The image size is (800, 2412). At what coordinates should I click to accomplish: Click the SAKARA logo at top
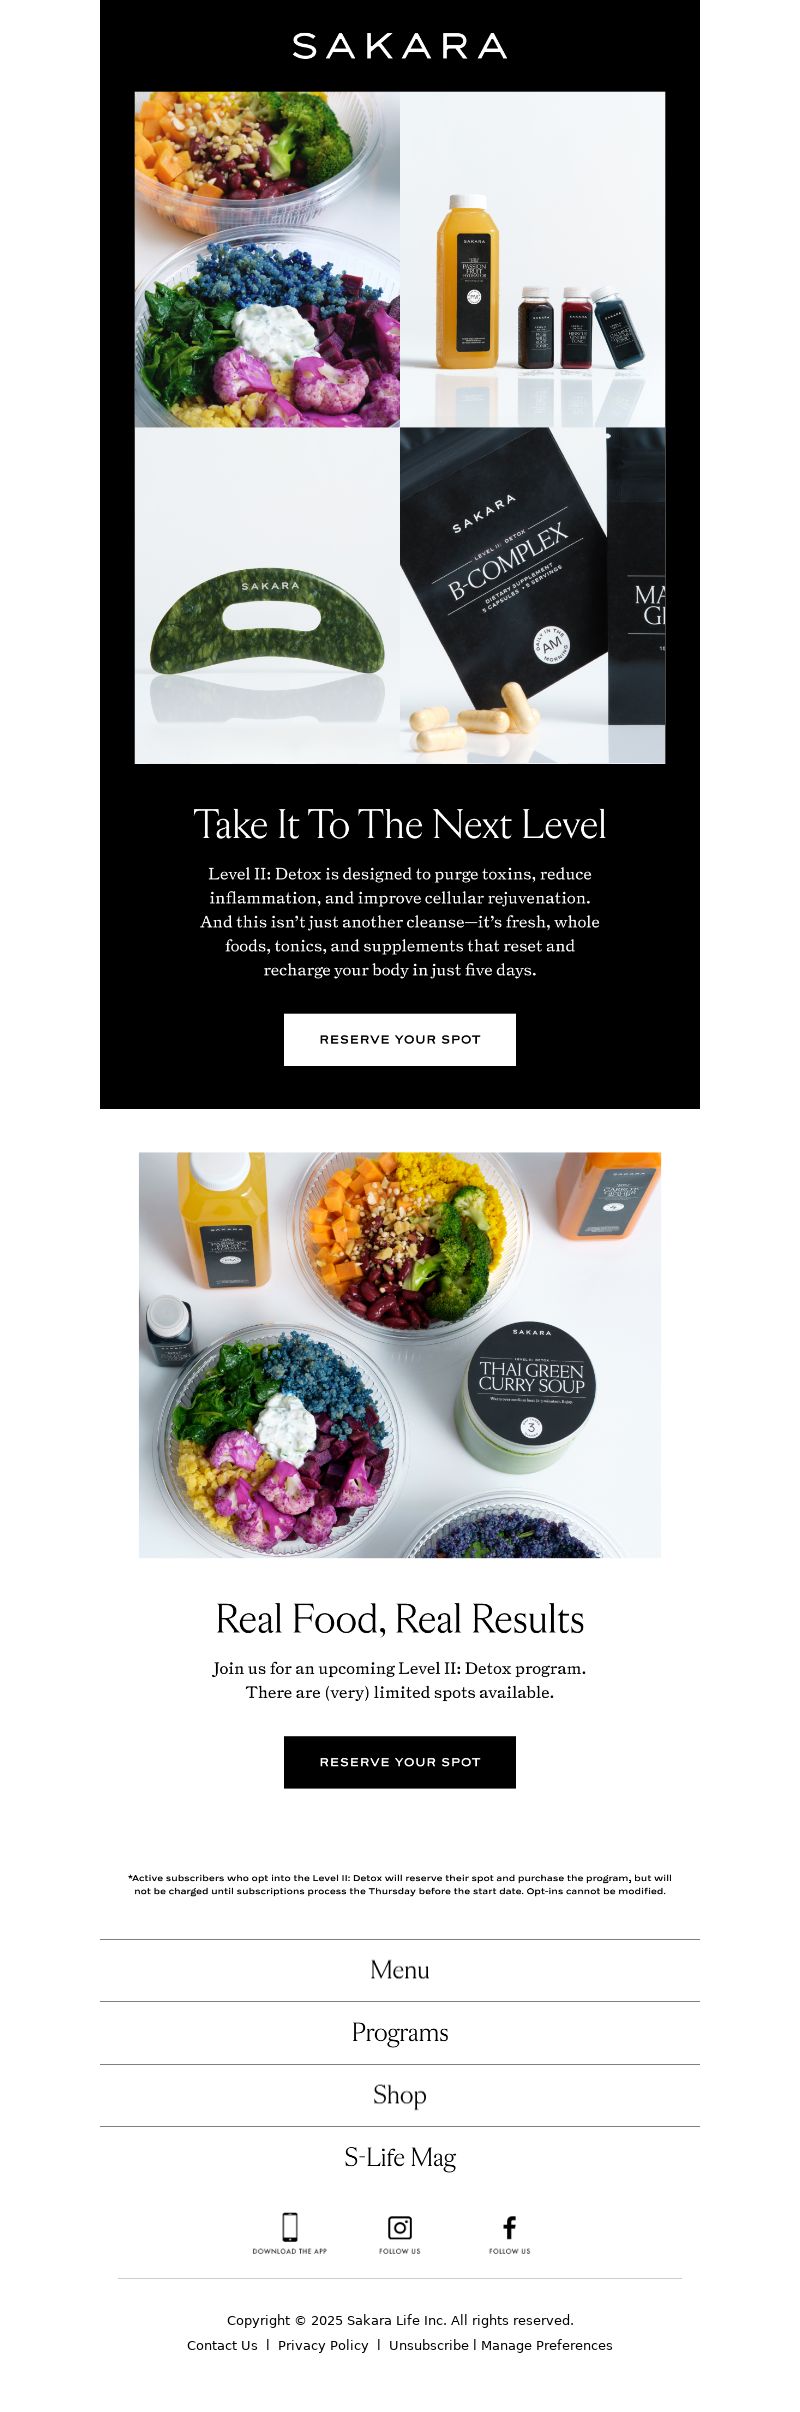coord(400,46)
